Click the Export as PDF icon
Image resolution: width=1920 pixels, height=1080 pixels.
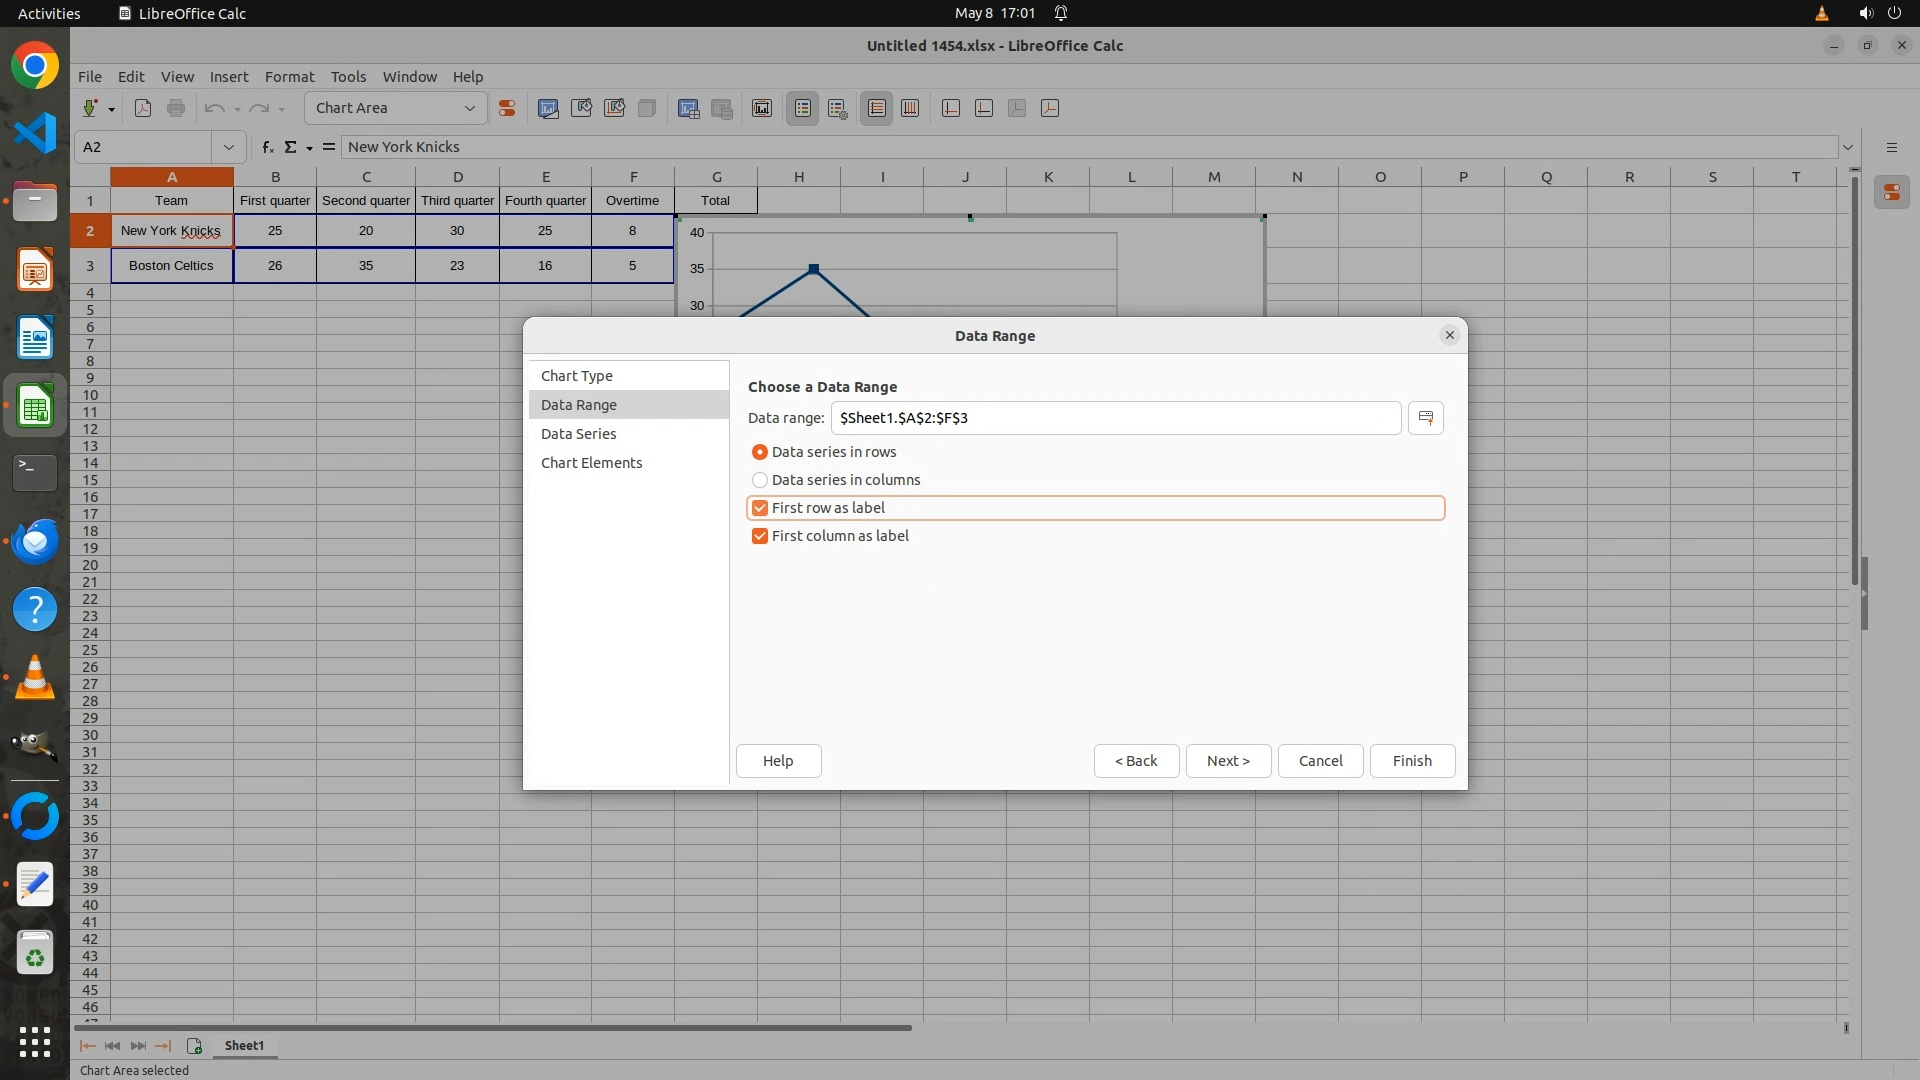point(143,108)
